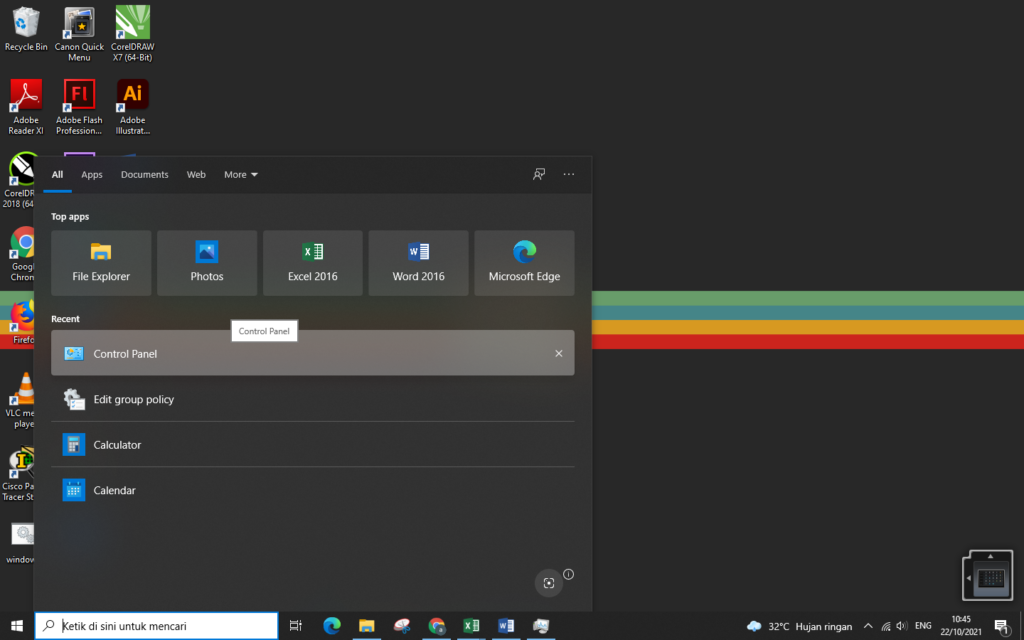
Task: Activate search with a screenshot icon
Action: click(x=548, y=583)
